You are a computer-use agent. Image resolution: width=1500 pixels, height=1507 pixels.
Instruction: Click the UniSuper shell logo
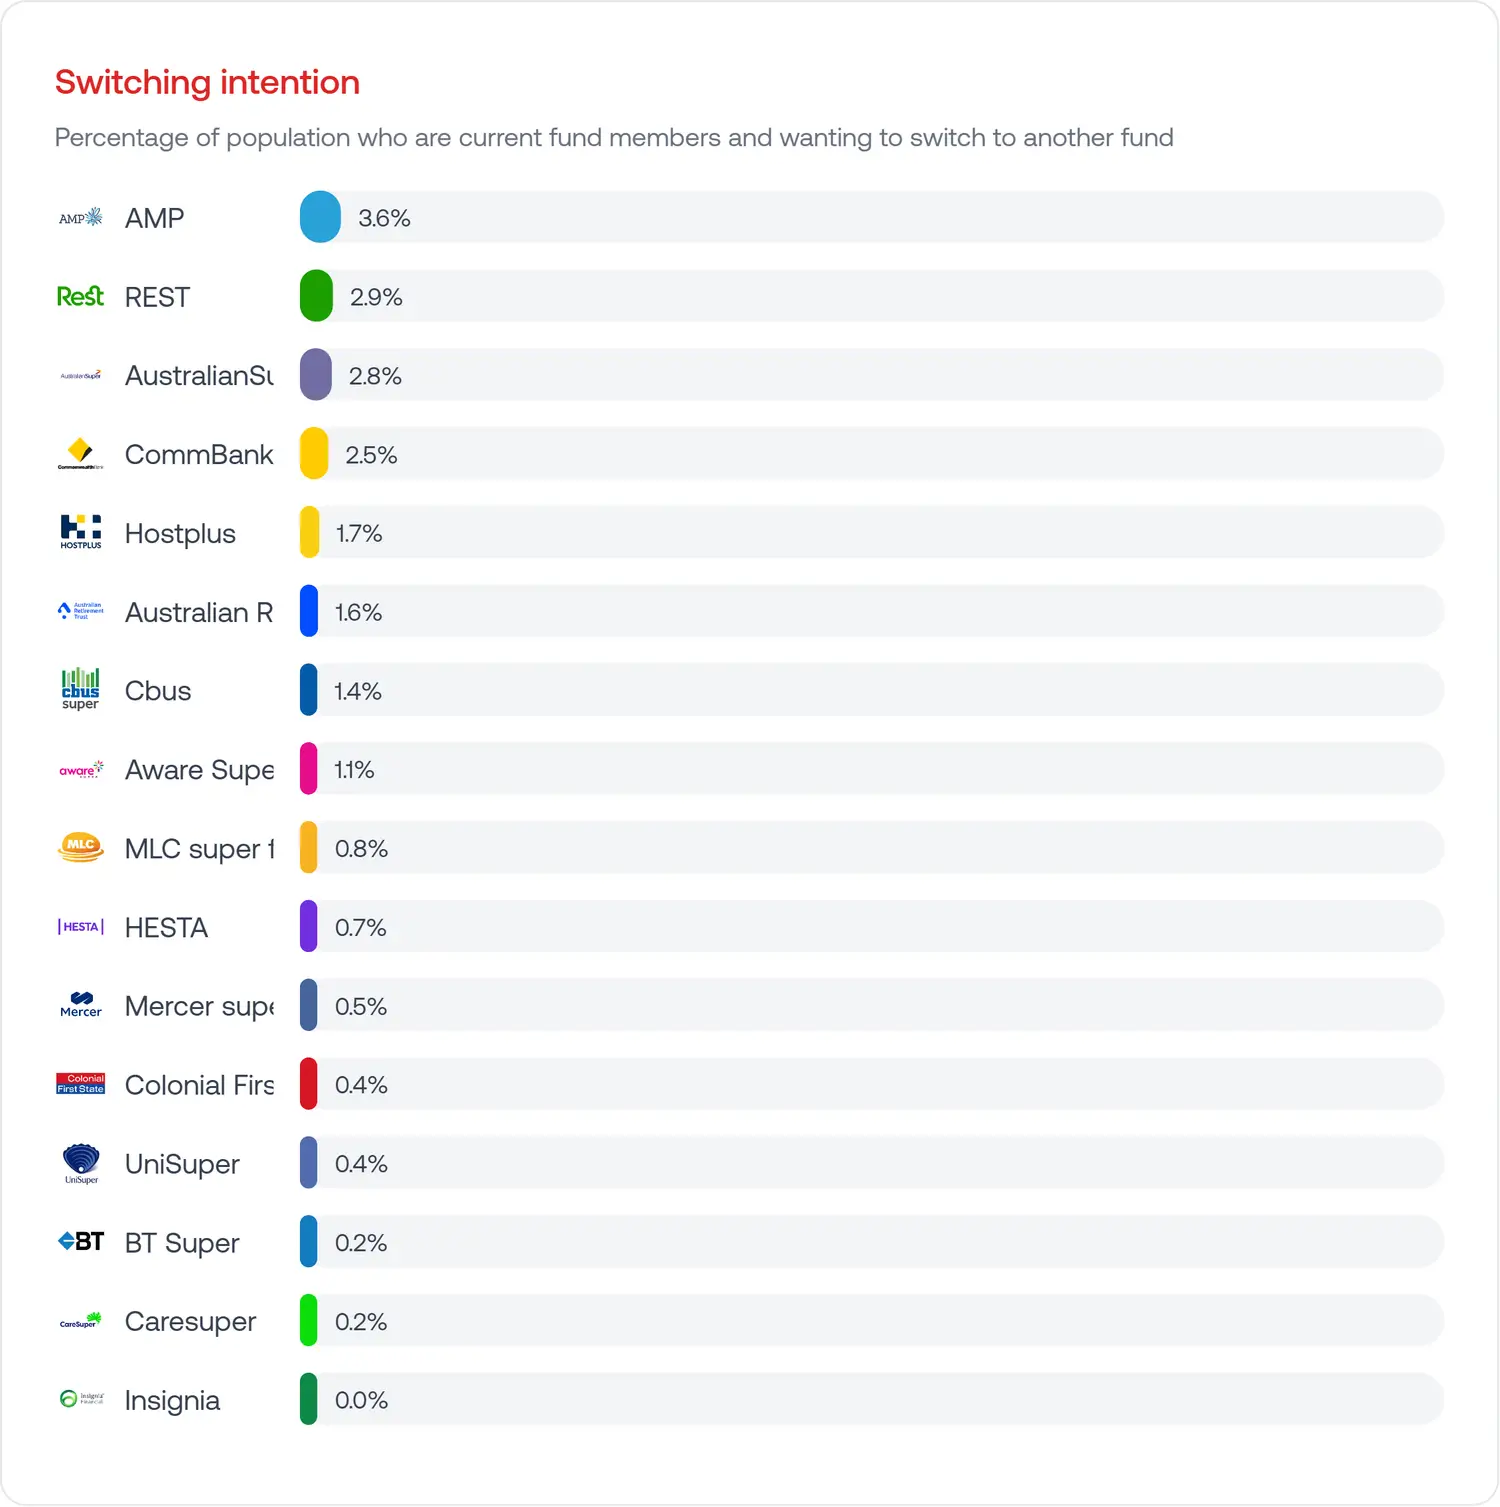pyautogui.click(x=80, y=1163)
